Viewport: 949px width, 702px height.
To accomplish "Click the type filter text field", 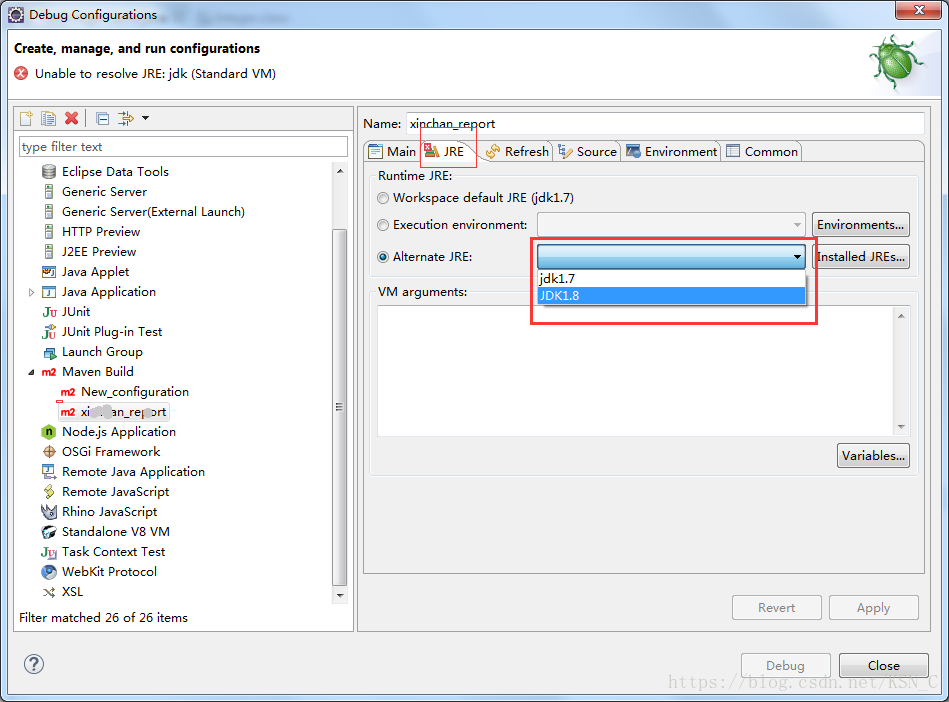I will click(x=183, y=146).
